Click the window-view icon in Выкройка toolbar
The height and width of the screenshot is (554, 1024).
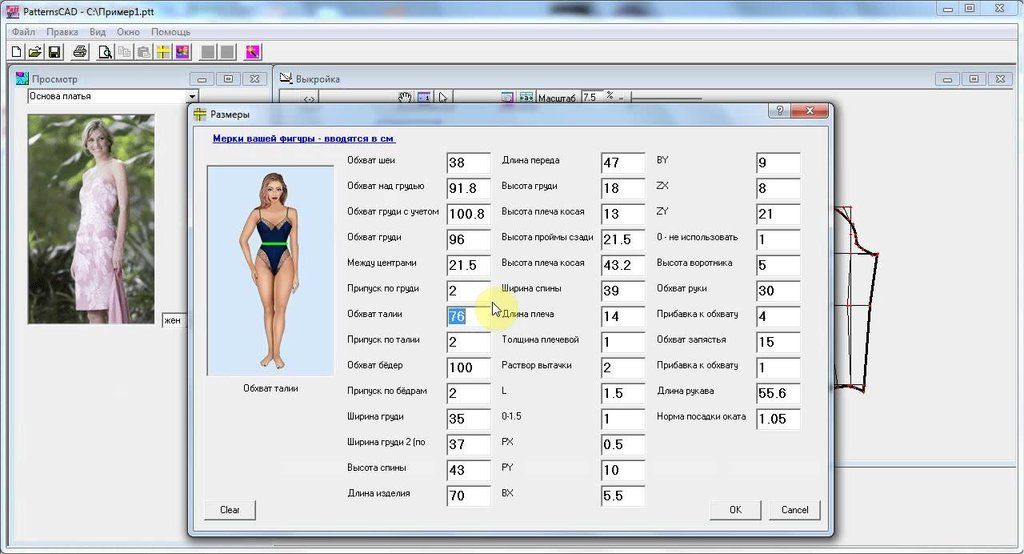point(507,97)
